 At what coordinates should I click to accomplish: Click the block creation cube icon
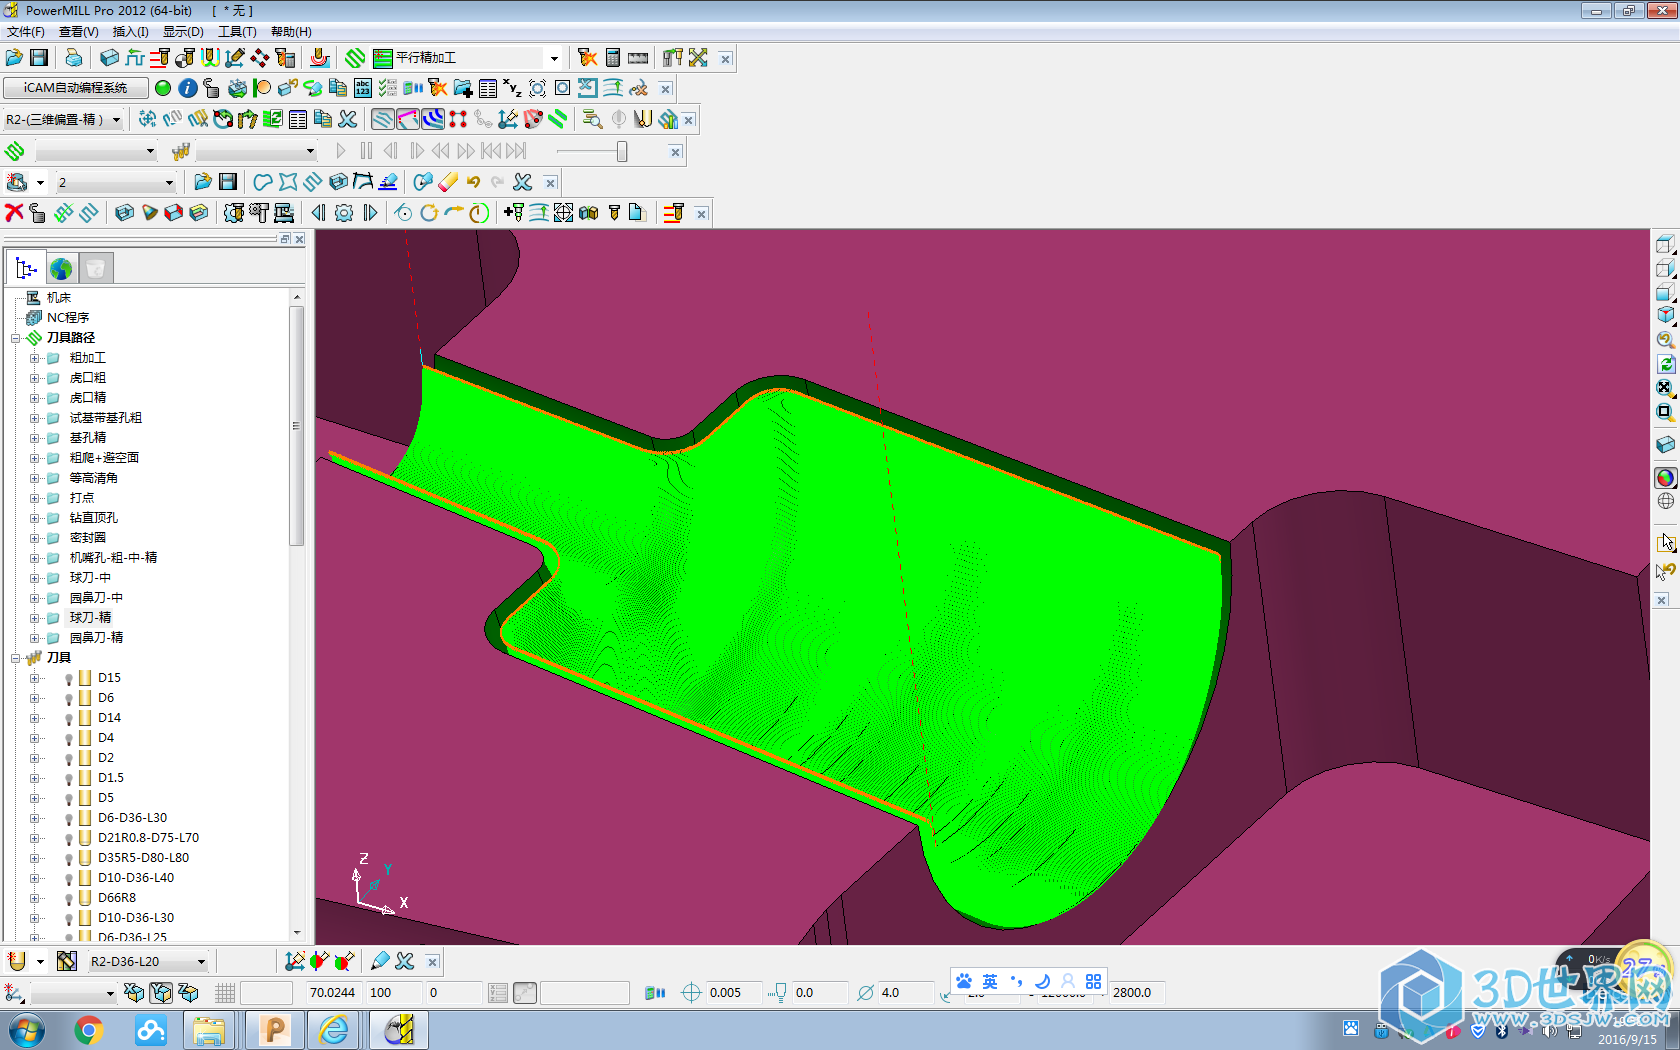[109, 58]
